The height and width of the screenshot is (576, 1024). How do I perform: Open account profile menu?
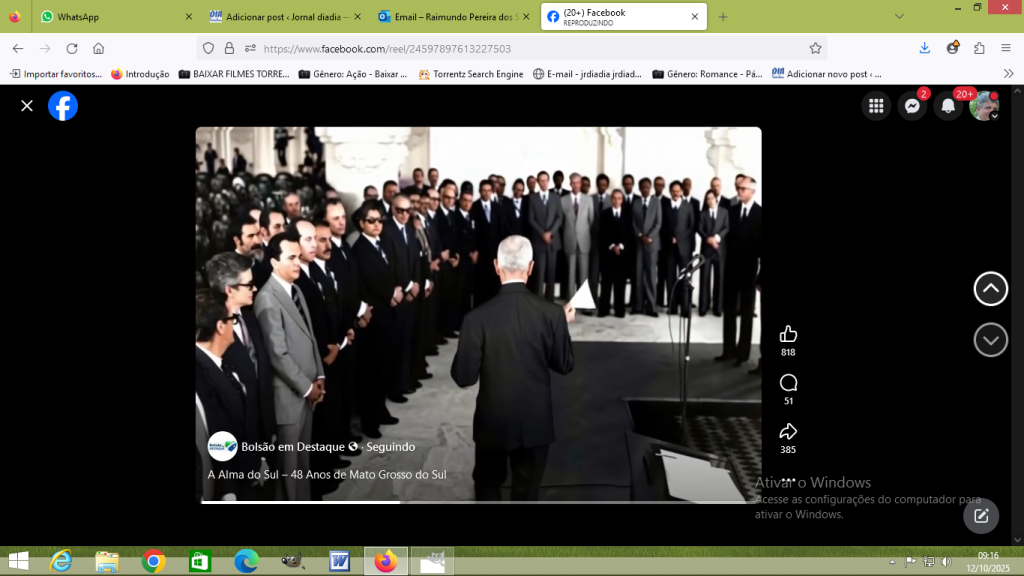pos(984,106)
